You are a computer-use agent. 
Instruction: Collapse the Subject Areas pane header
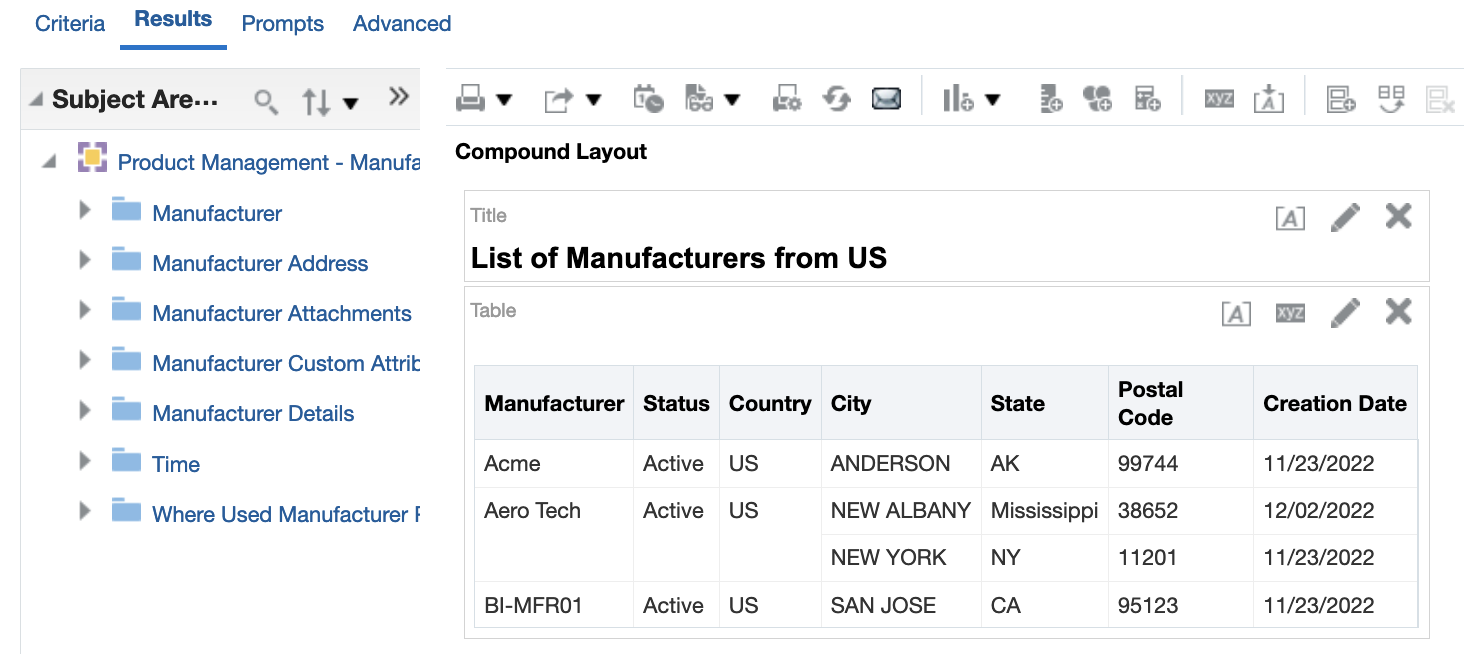pyautogui.click(x=36, y=100)
